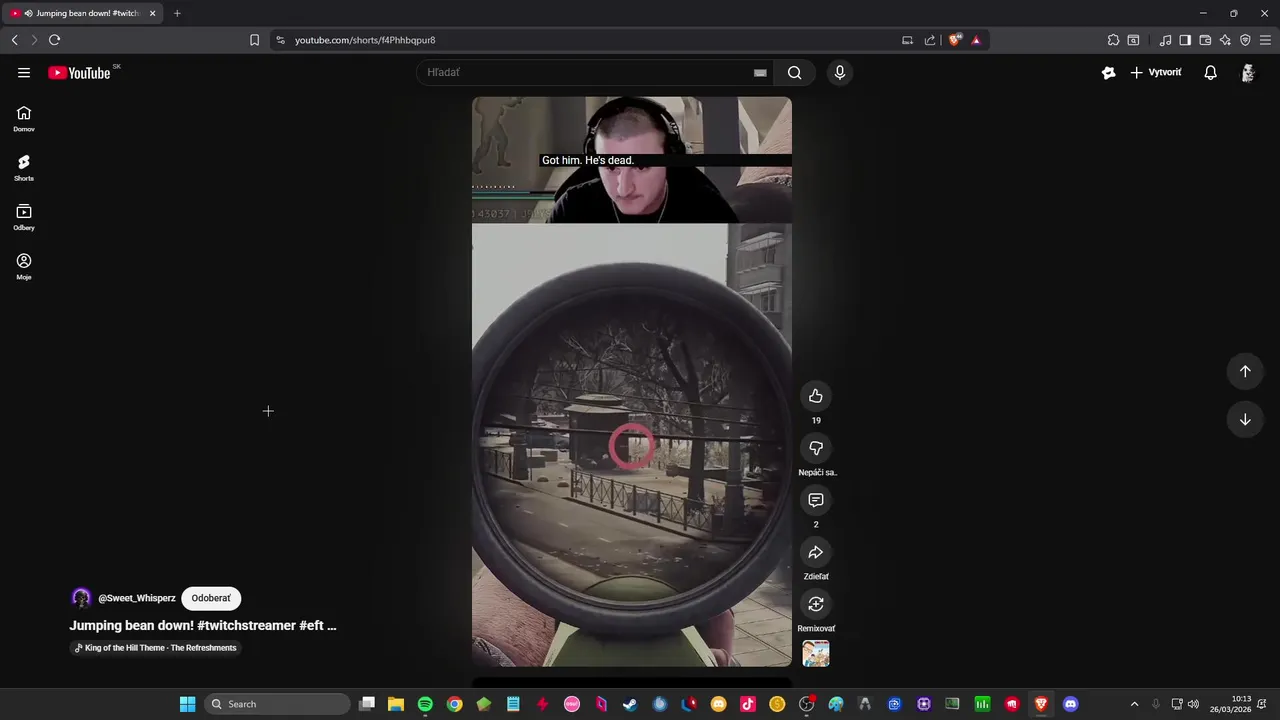Close the Jumping bean down! tab
1280x720 pixels.
tap(153, 13)
